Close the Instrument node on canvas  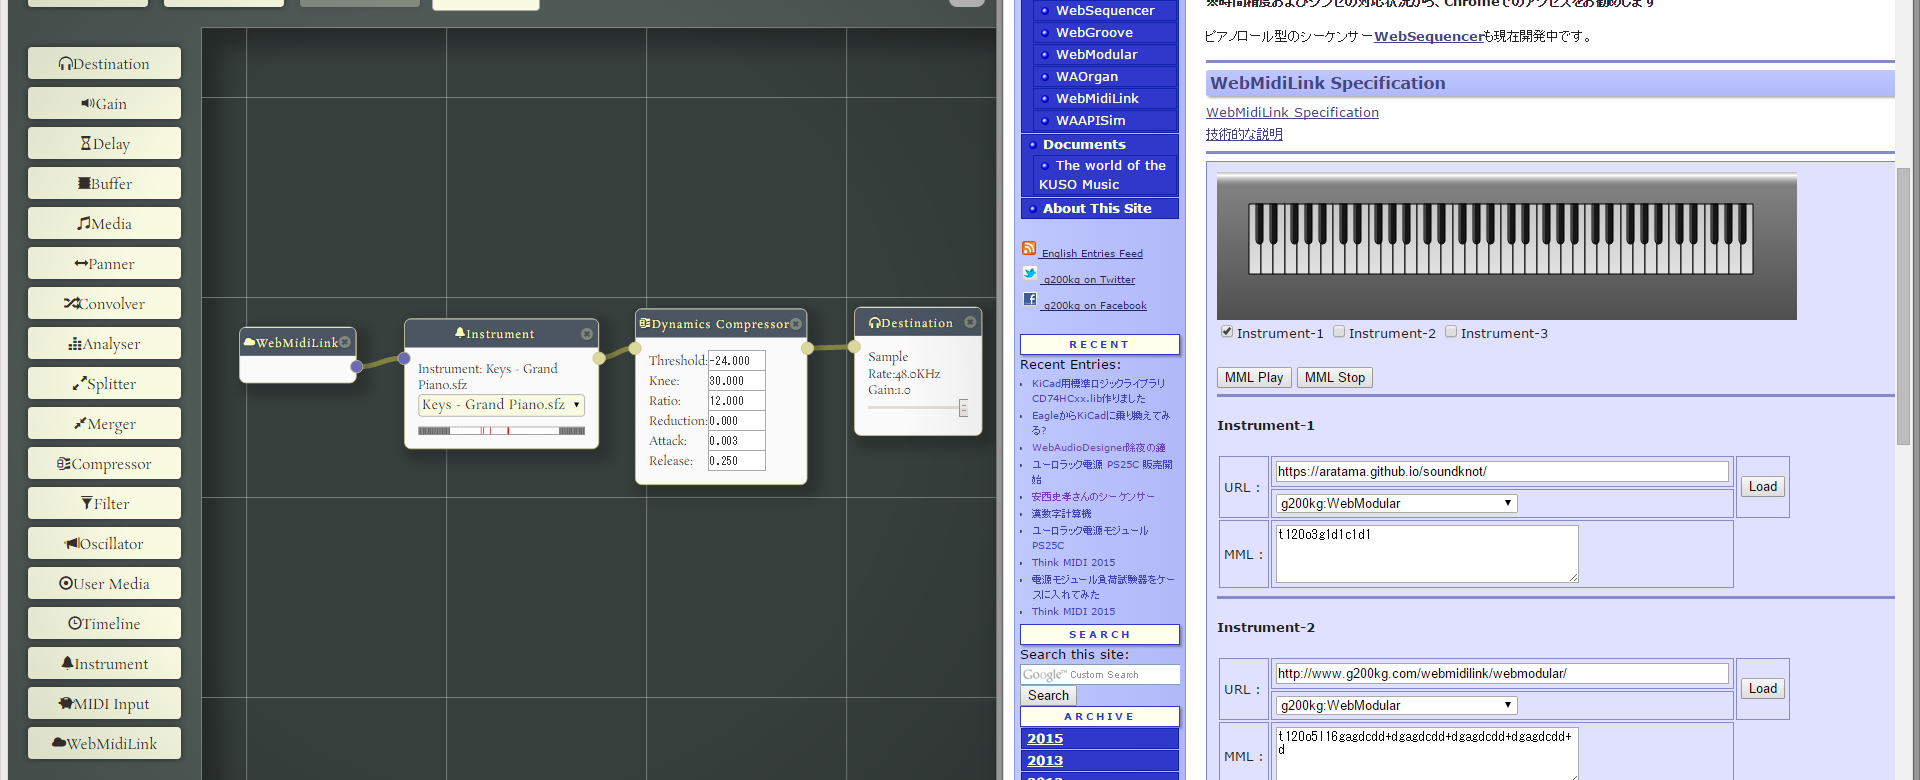587,334
